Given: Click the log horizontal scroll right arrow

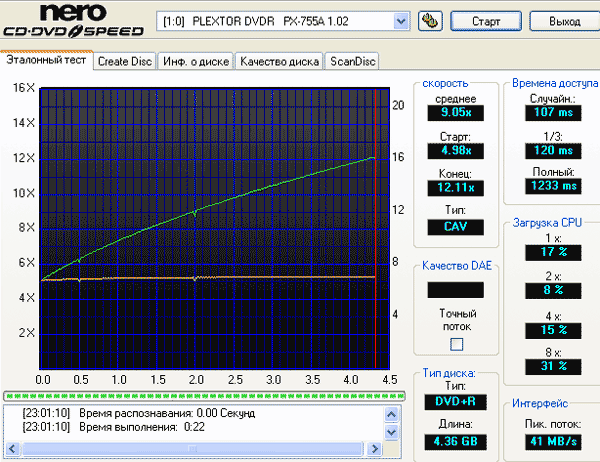Looking at the screenshot, I should coord(375,449).
